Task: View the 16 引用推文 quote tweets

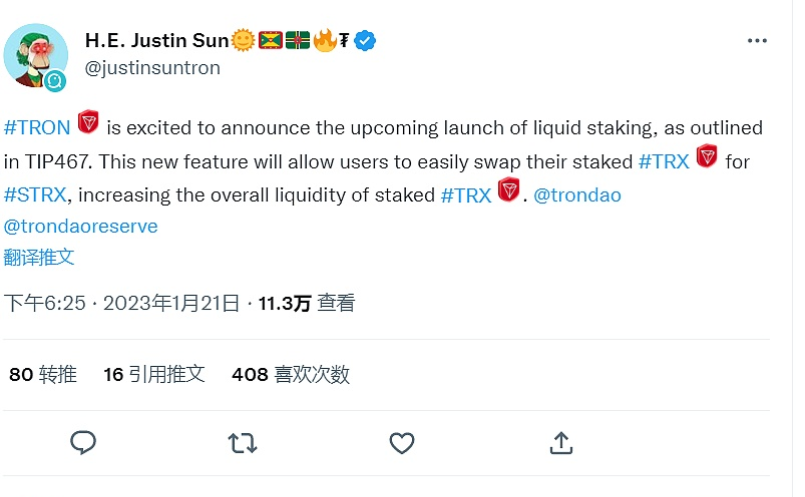Action: coord(154,374)
